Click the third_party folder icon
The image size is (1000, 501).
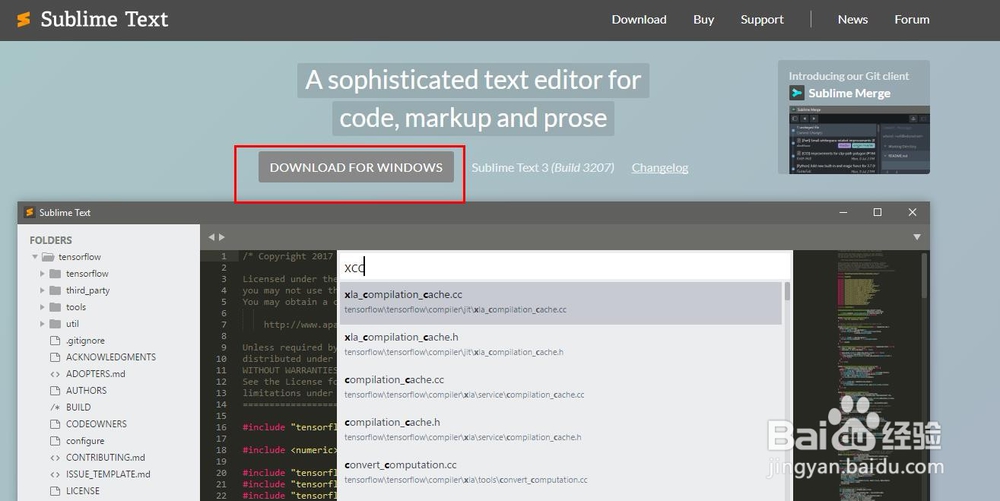point(55,290)
